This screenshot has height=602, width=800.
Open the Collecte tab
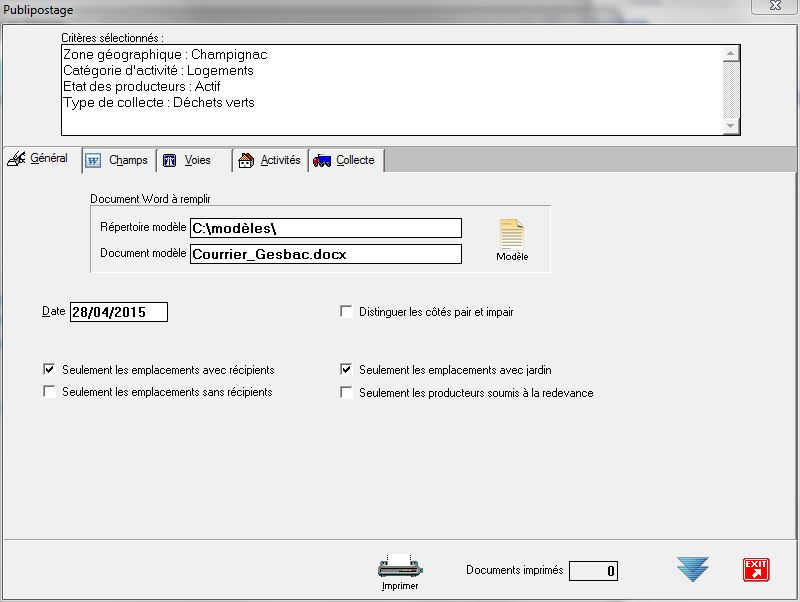click(345, 161)
